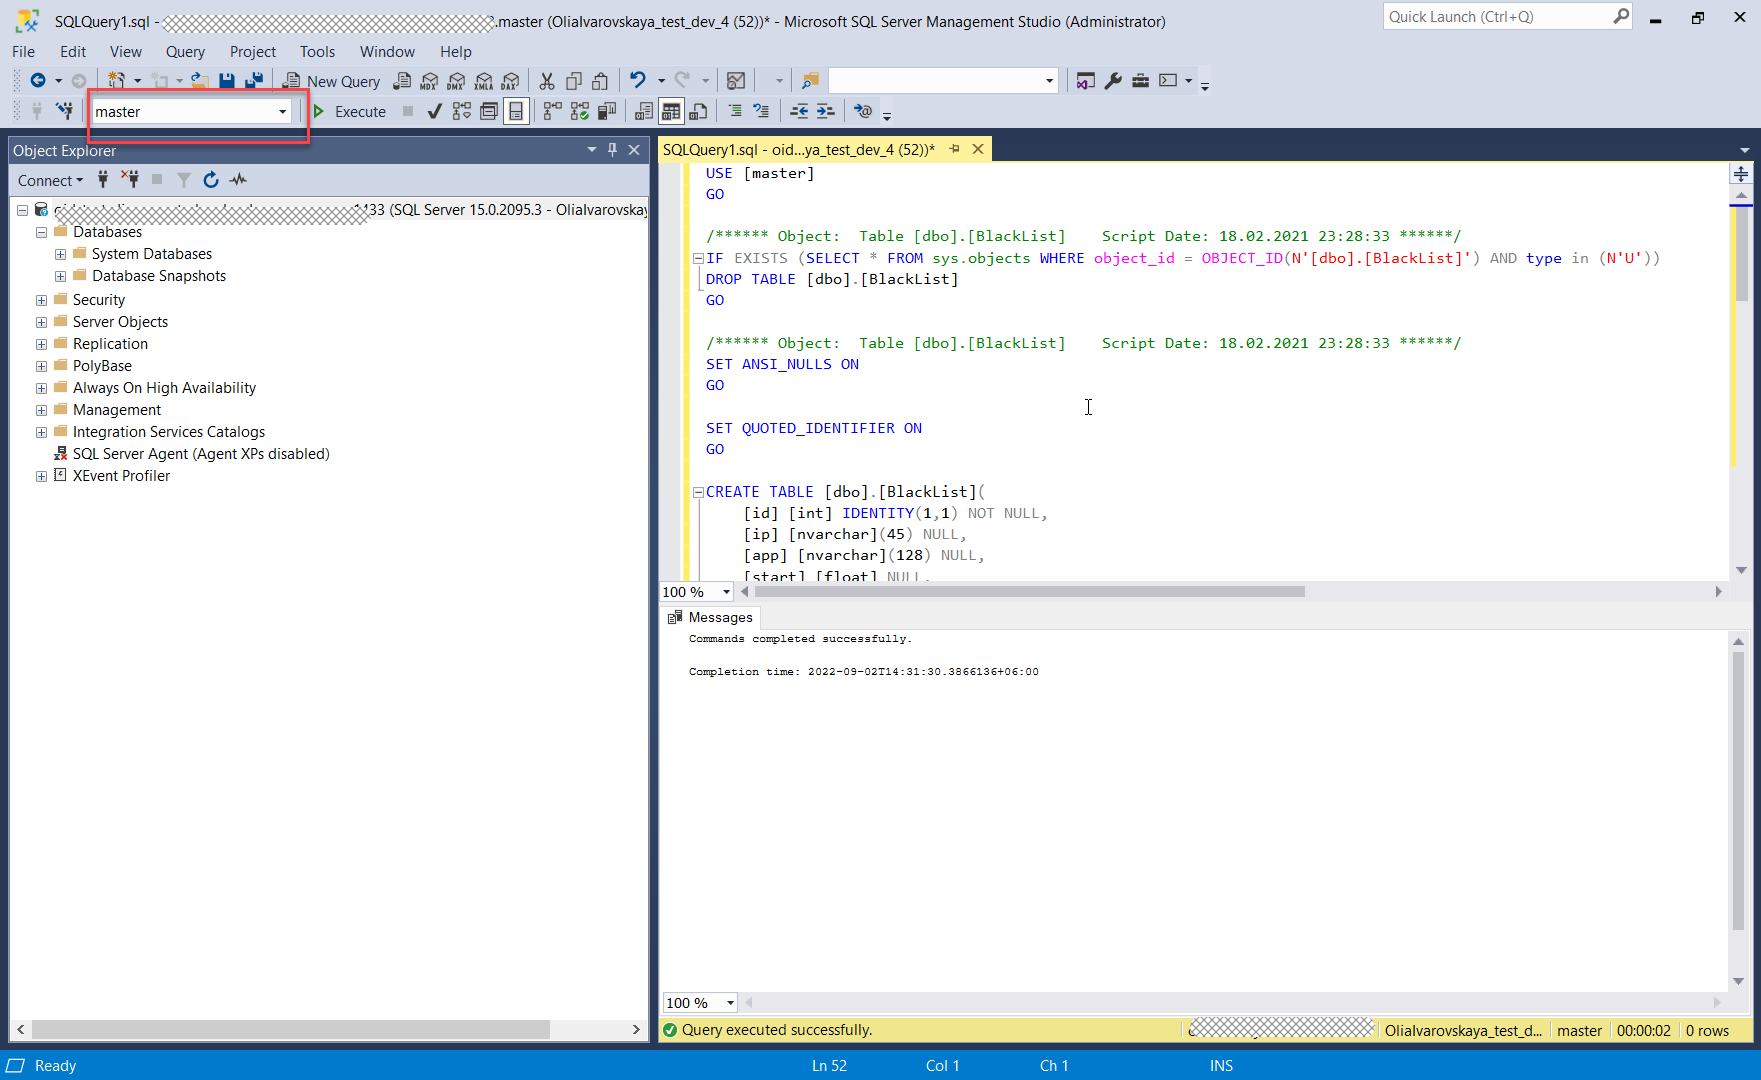Open a Database Engine Query icon
The height and width of the screenshot is (1080, 1761).
point(402,81)
